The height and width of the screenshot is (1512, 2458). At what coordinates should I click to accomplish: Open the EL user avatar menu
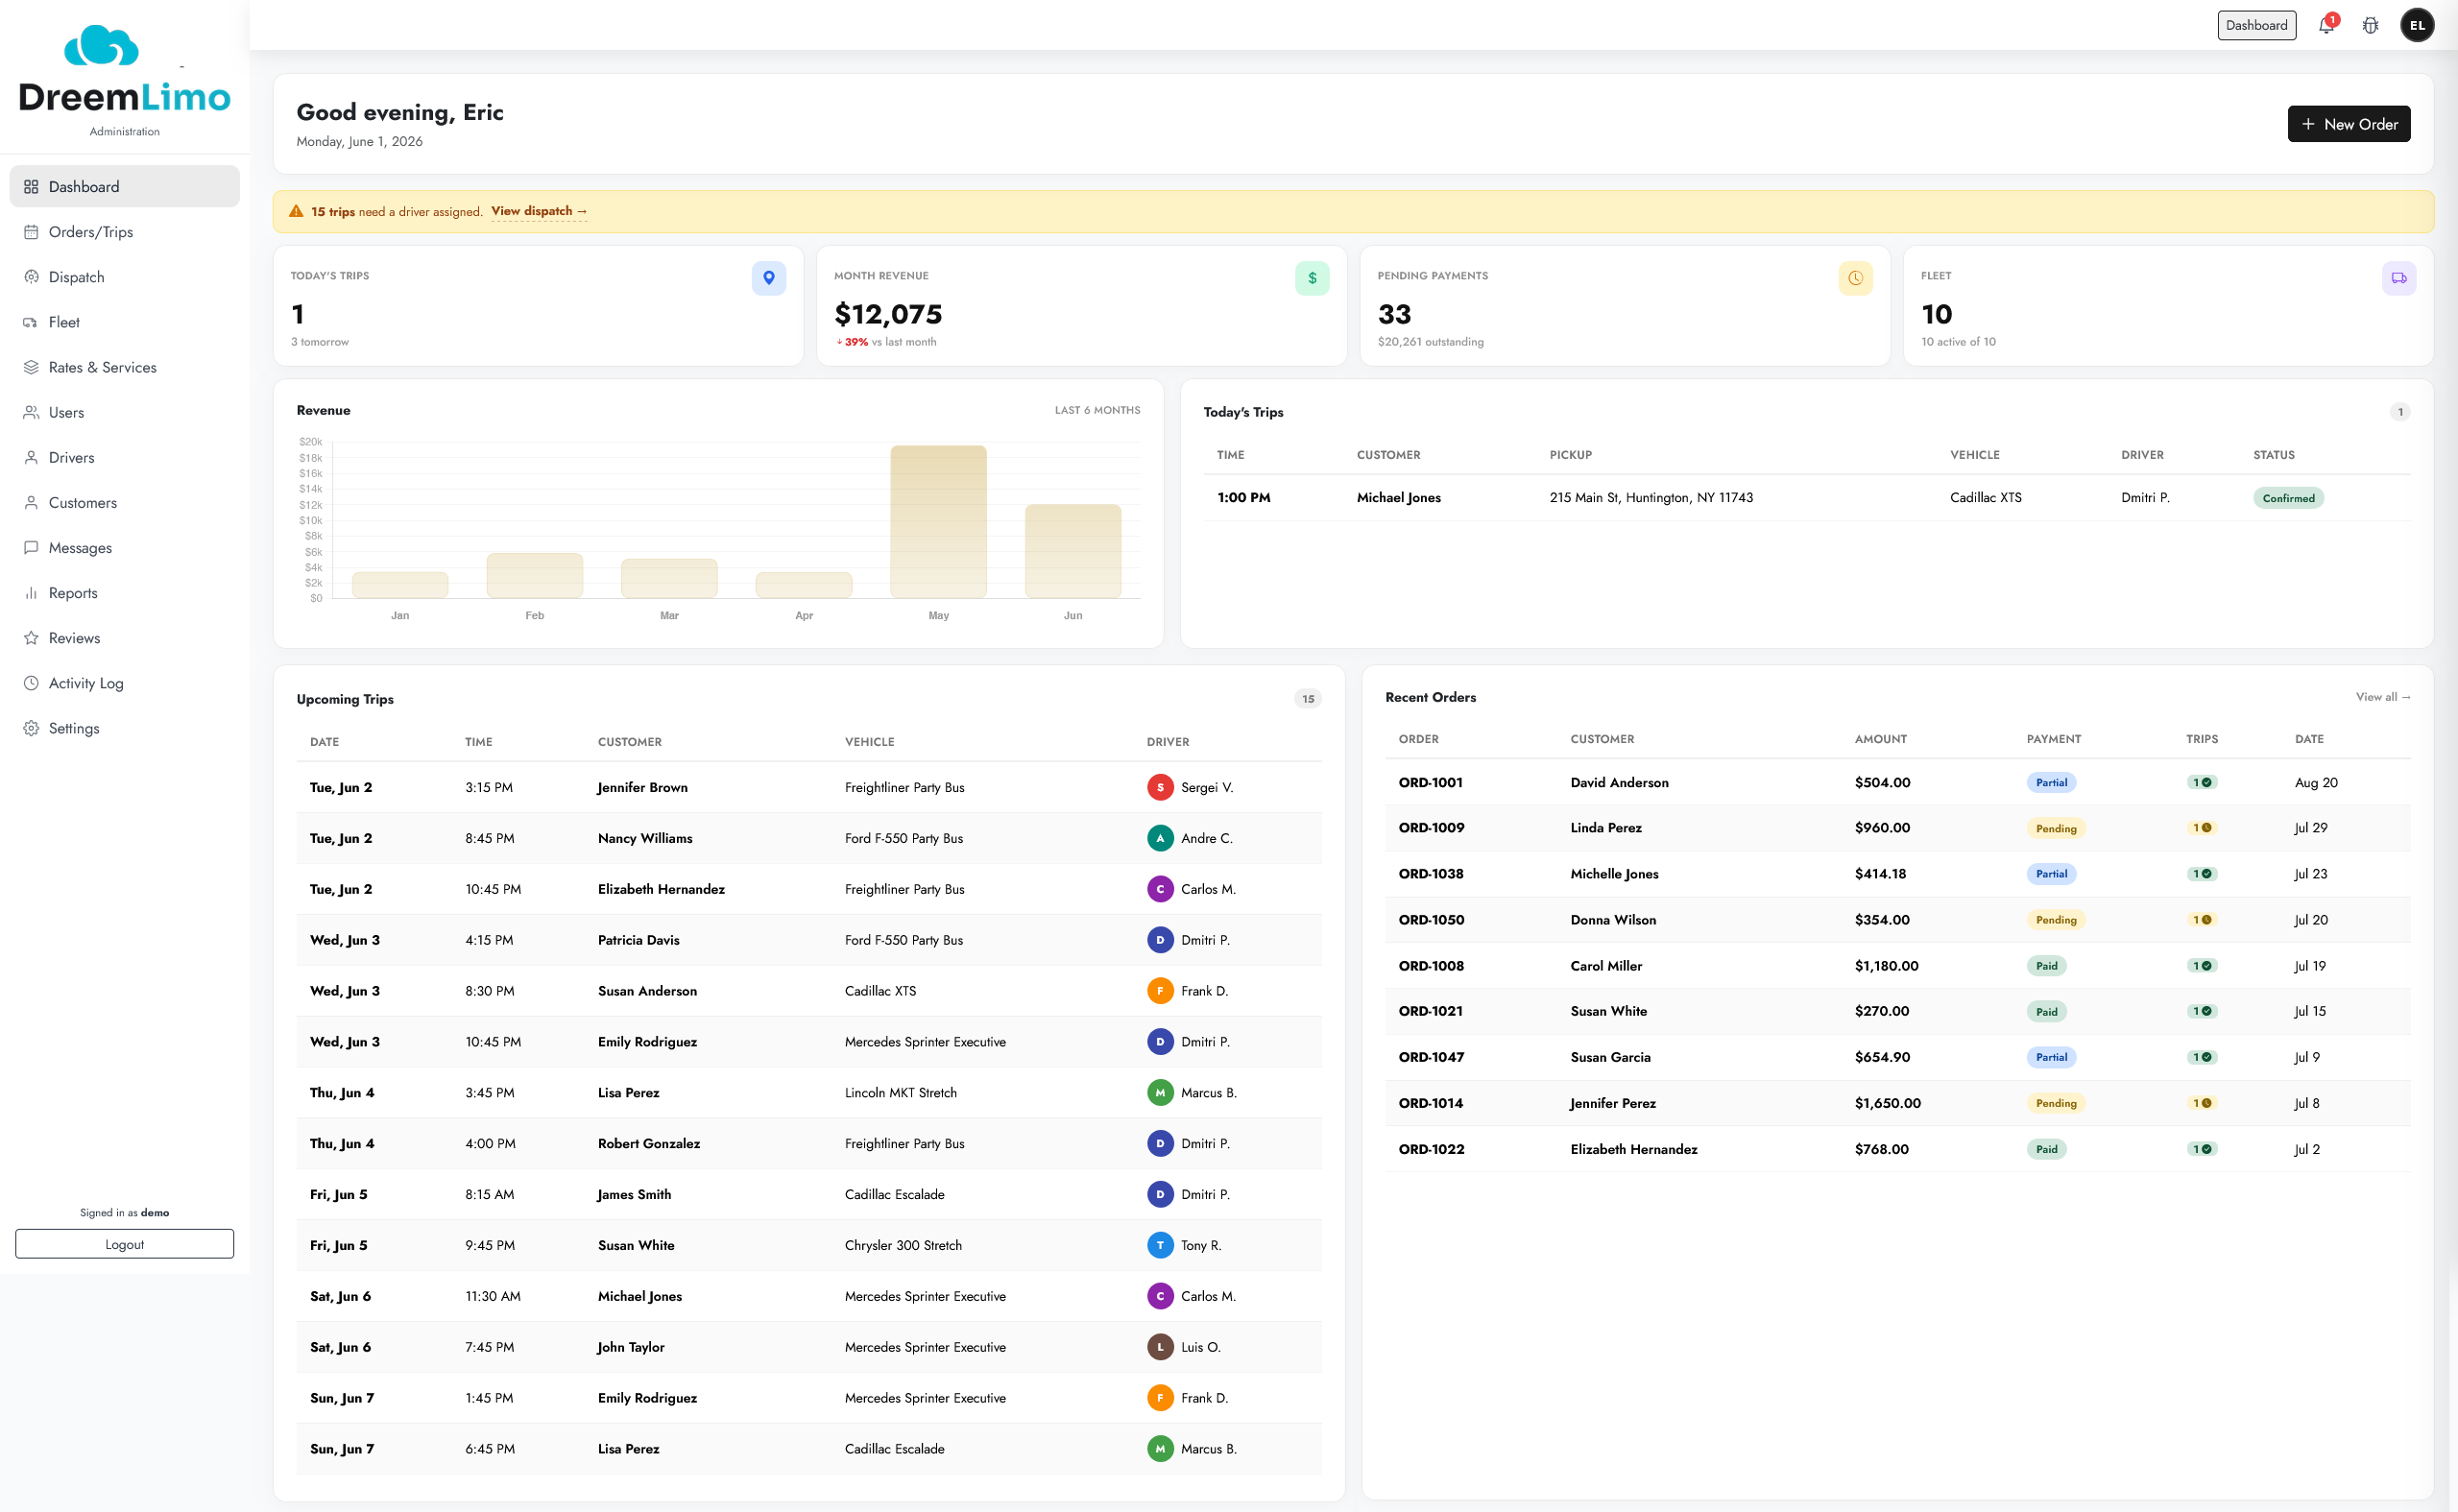2417,26
